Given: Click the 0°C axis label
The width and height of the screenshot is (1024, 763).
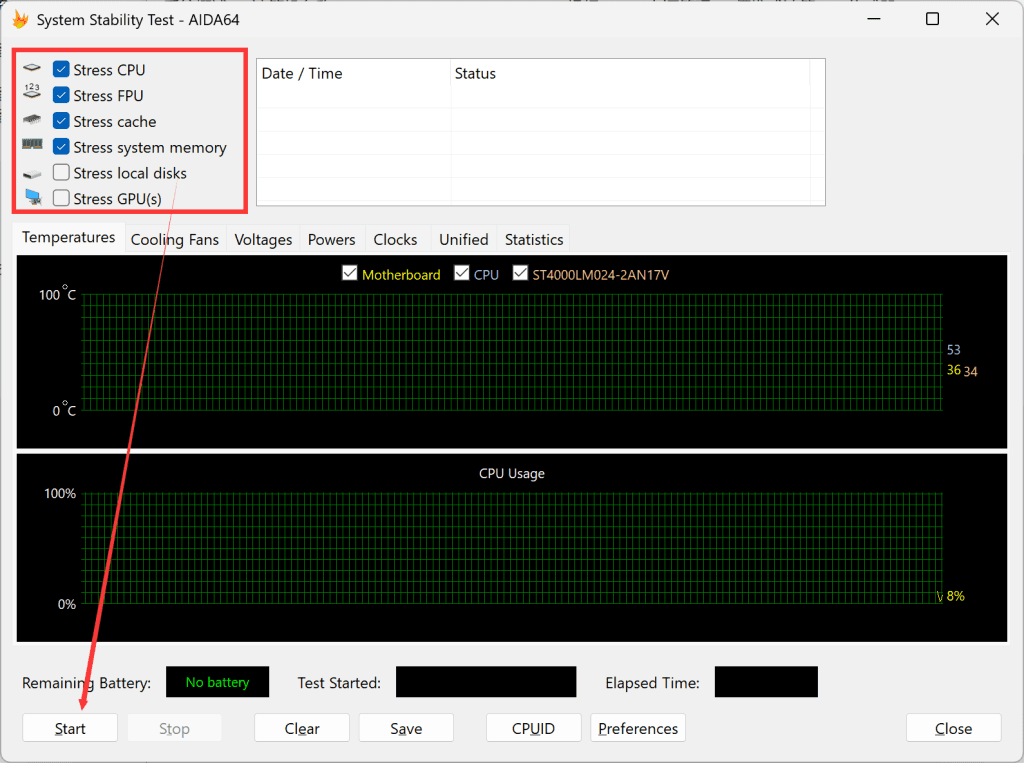Looking at the screenshot, I should [x=64, y=410].
